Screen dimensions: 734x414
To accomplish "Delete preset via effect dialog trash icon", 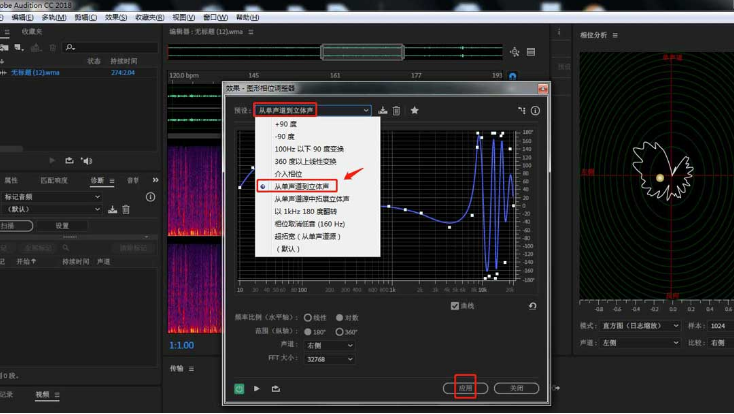I will (x=396, y=111).
